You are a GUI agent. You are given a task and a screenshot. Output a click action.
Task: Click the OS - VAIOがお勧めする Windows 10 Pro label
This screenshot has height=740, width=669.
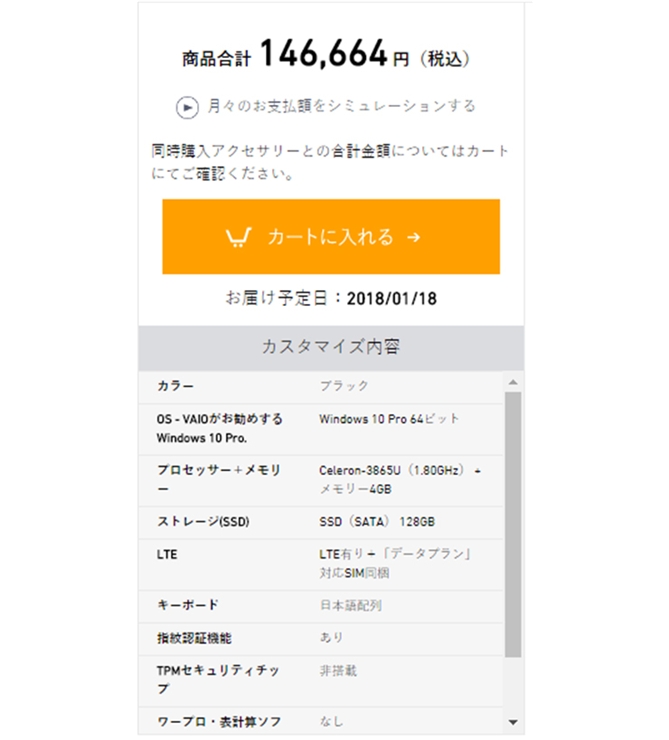pyautogui.click(x=219, y=428)
